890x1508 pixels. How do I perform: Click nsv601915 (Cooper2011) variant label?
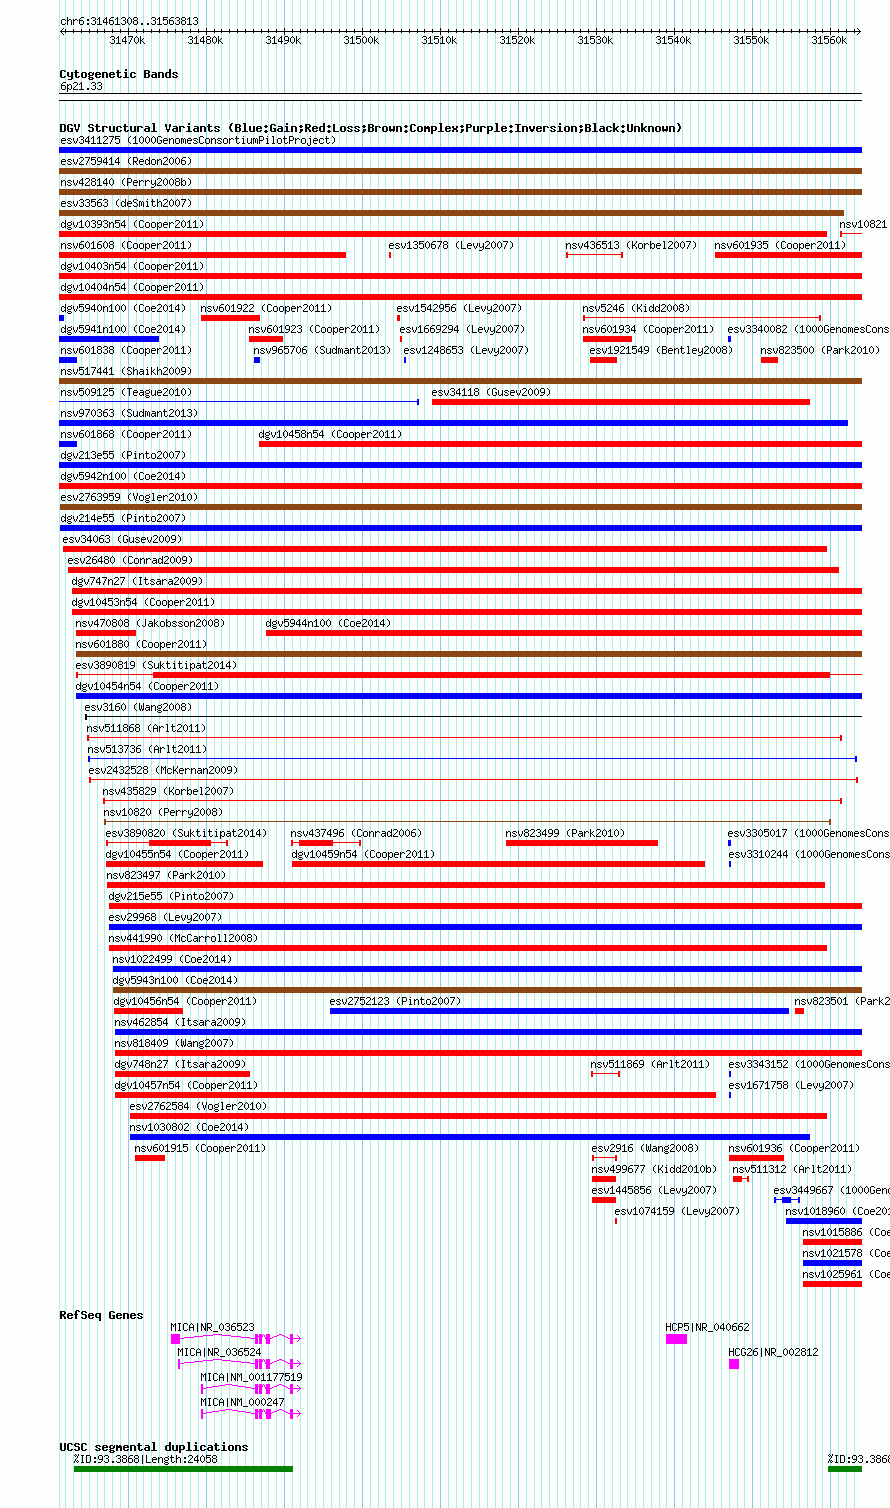(x=200, y=1148)
